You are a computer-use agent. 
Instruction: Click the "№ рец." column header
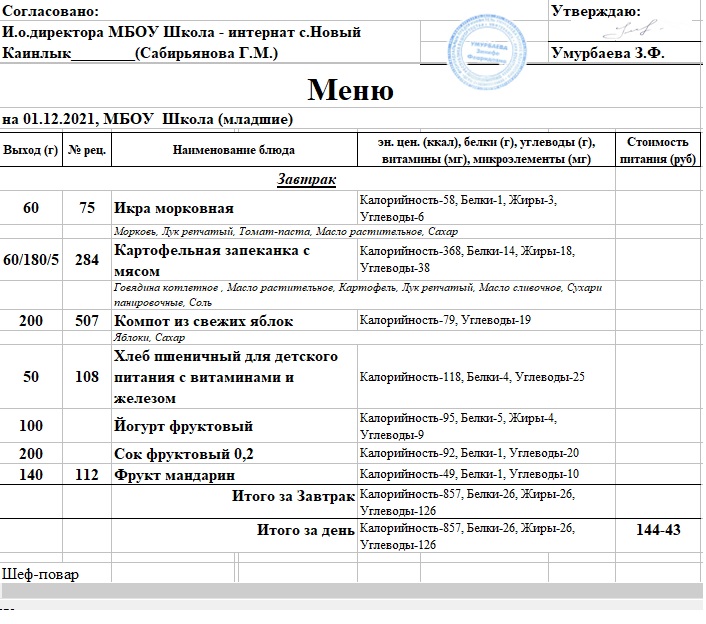(87, 150)
